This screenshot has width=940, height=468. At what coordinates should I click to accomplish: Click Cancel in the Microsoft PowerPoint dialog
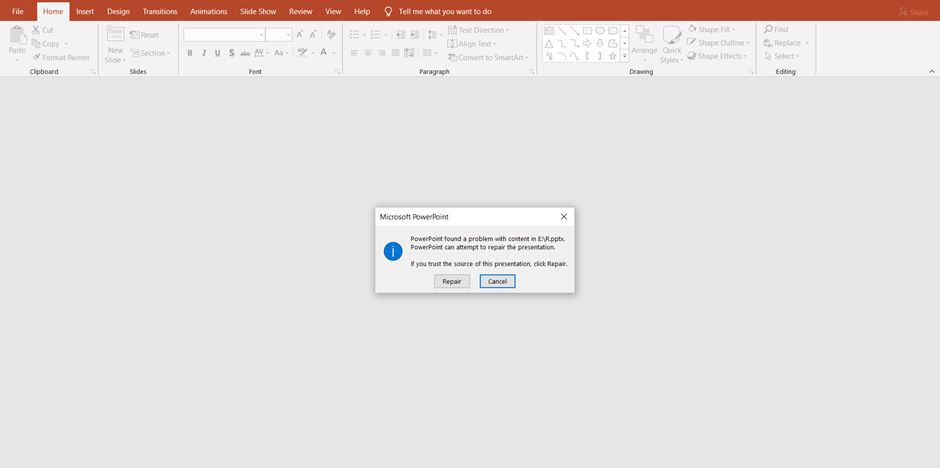[498, 281]
